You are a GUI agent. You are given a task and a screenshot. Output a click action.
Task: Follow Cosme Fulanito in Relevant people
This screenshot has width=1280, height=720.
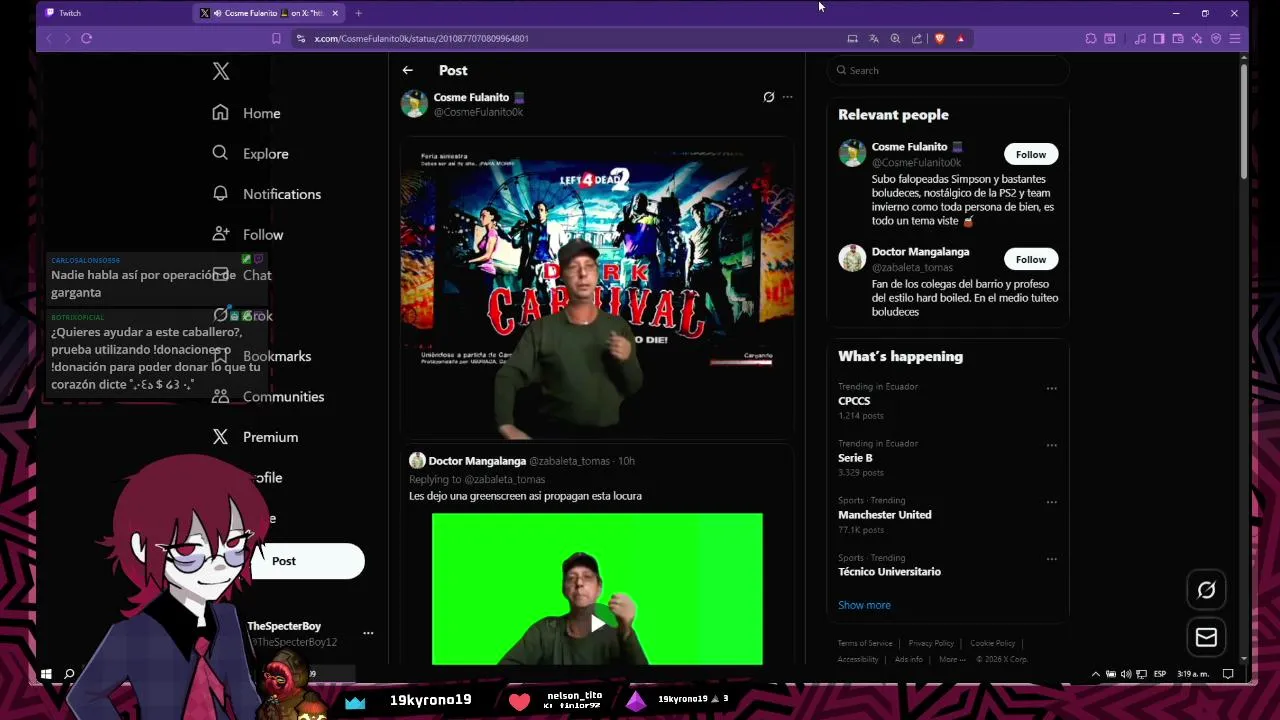click(1031, 154)
